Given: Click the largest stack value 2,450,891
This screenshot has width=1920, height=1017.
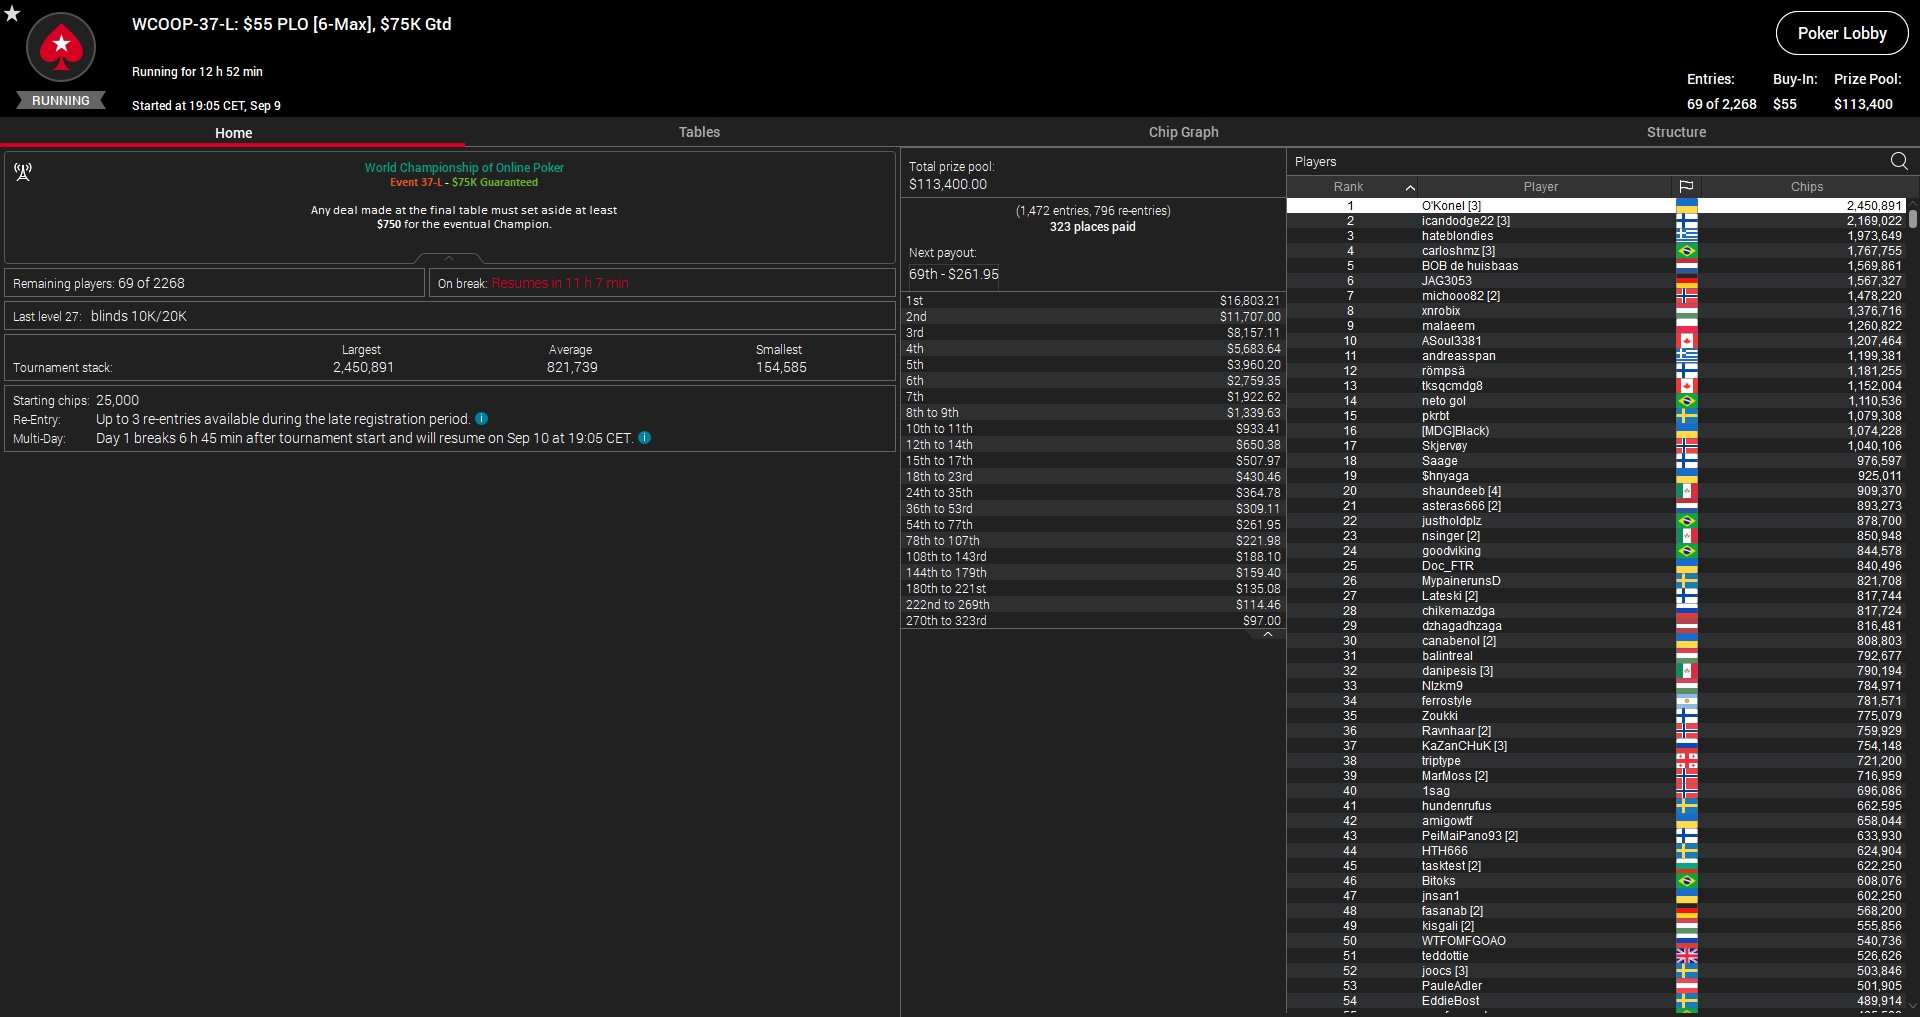Looking at the screenshot, I should pos(363,367).
